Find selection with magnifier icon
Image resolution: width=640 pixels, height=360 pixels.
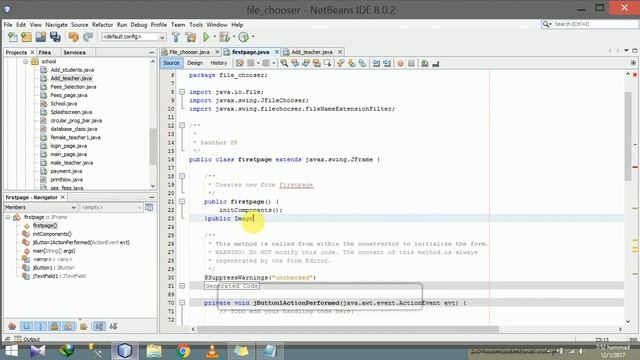point(284,63)
